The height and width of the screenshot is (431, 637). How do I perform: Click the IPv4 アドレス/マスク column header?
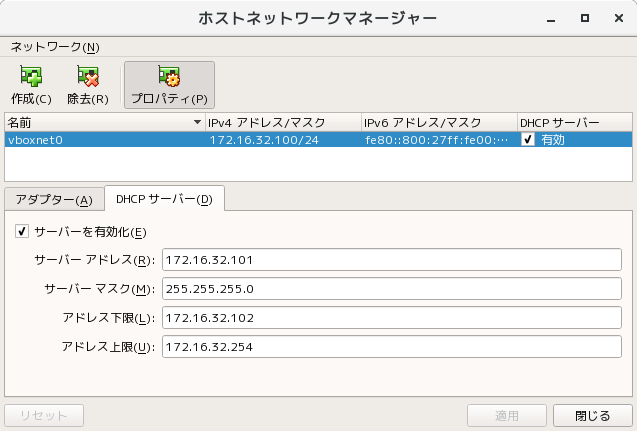283,122
